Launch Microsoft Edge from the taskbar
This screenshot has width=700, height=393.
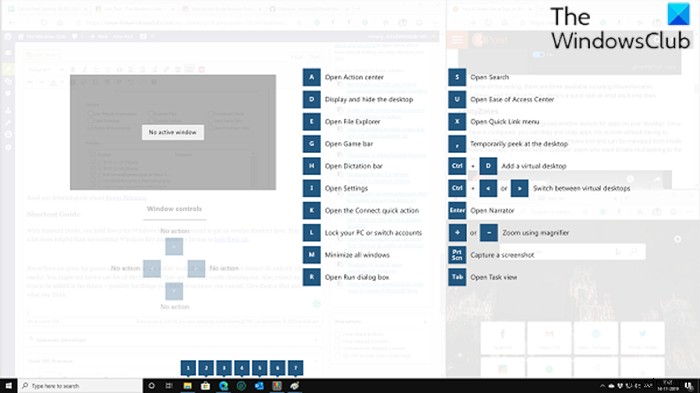(223, 386)
